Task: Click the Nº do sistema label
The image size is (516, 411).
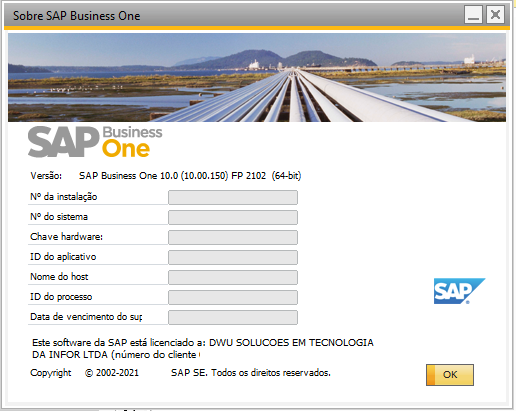Action: [59, 217]
